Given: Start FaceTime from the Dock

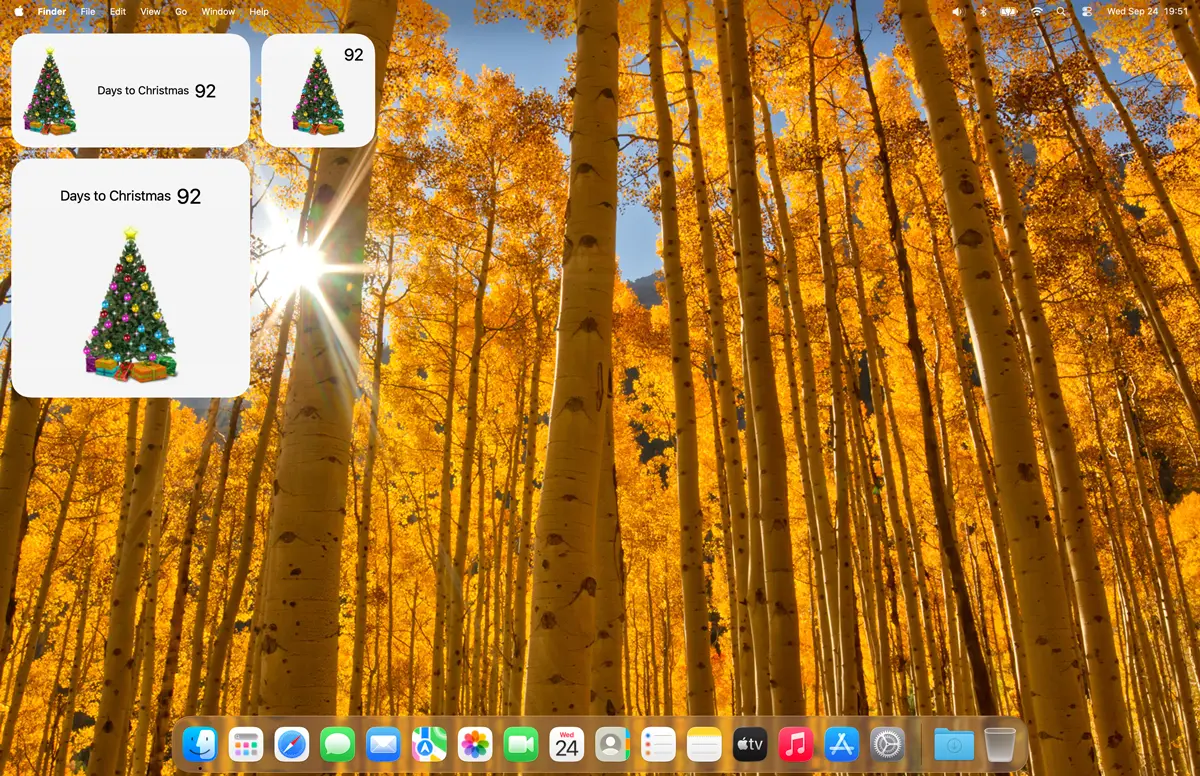Looking at the screenshot, I should 520,743.
